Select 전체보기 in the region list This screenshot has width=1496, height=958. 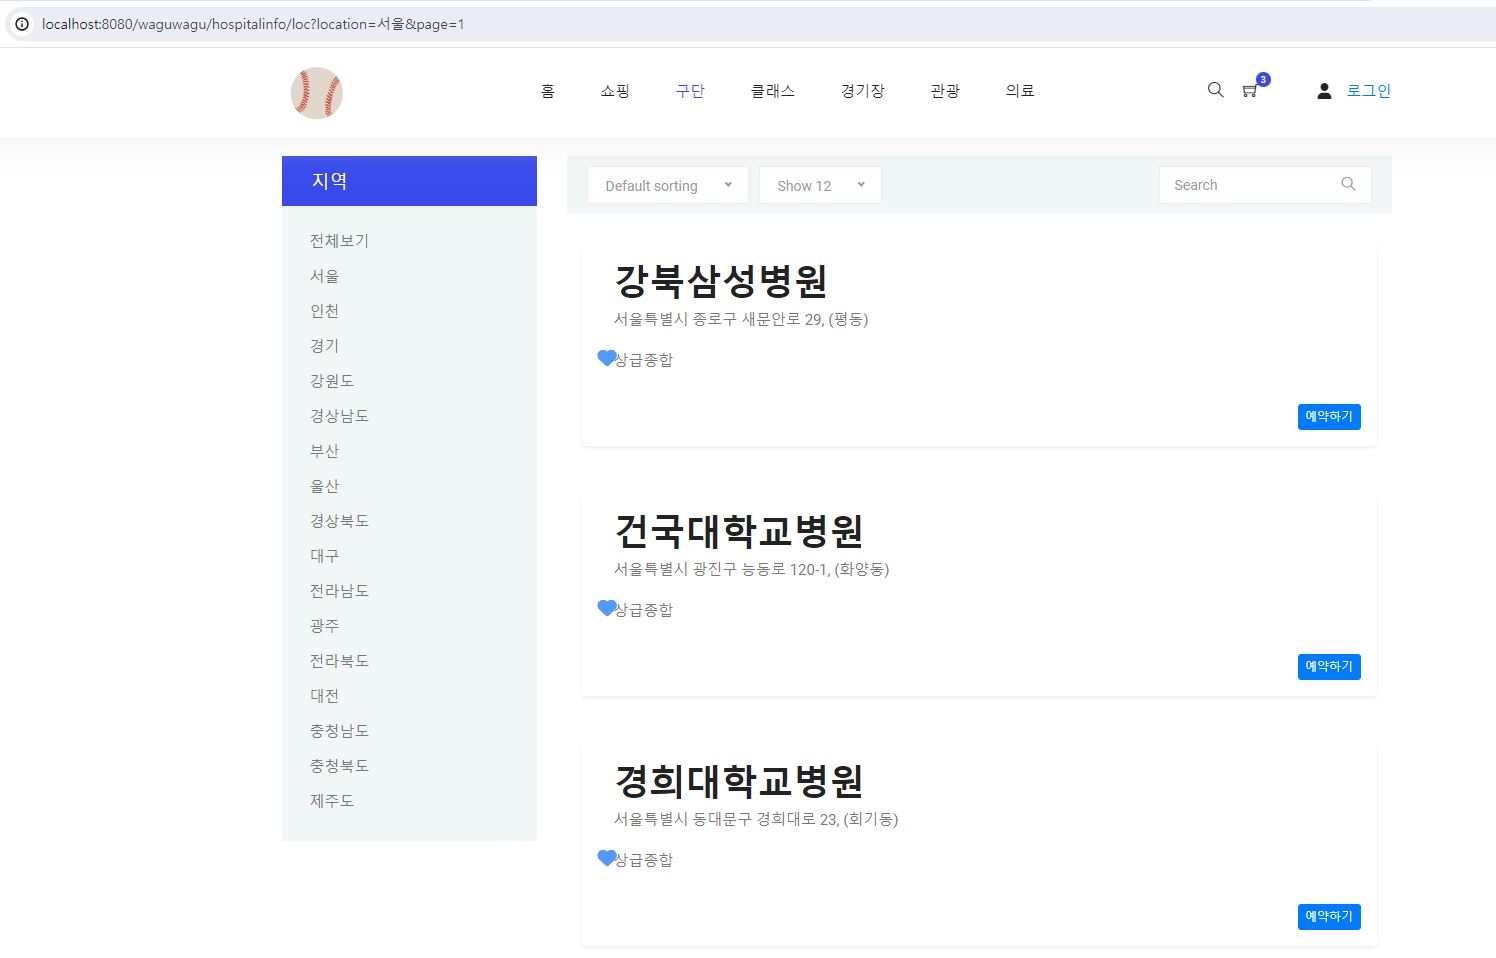pyautogui.click(x=339, y=241)
